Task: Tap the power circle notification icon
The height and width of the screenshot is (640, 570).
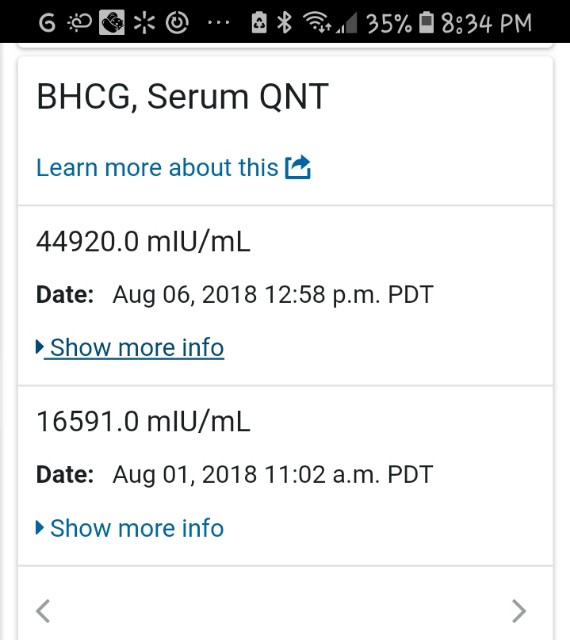Action: pyautogui.click(x=177, y=22)
